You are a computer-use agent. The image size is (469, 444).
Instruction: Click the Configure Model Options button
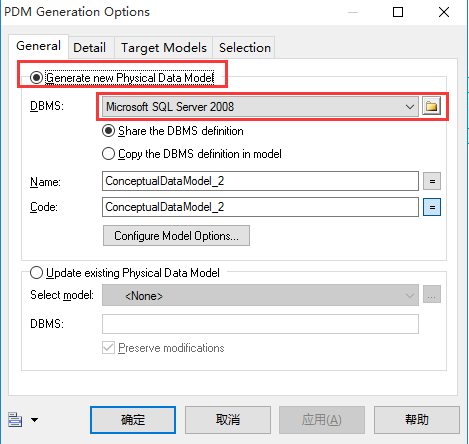pos(176,236)
